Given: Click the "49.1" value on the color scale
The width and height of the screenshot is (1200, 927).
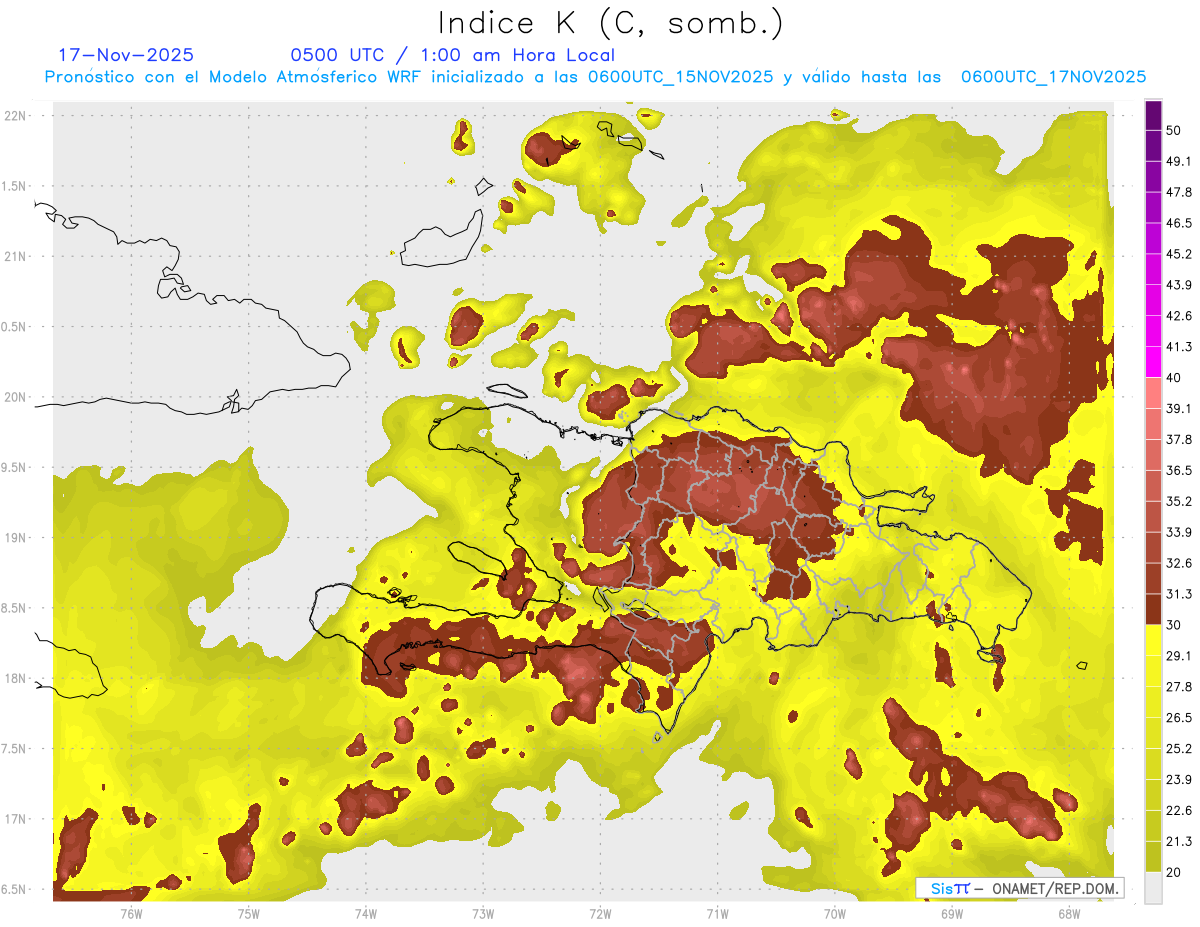Looking at the screenshot, I should 1179,162.
